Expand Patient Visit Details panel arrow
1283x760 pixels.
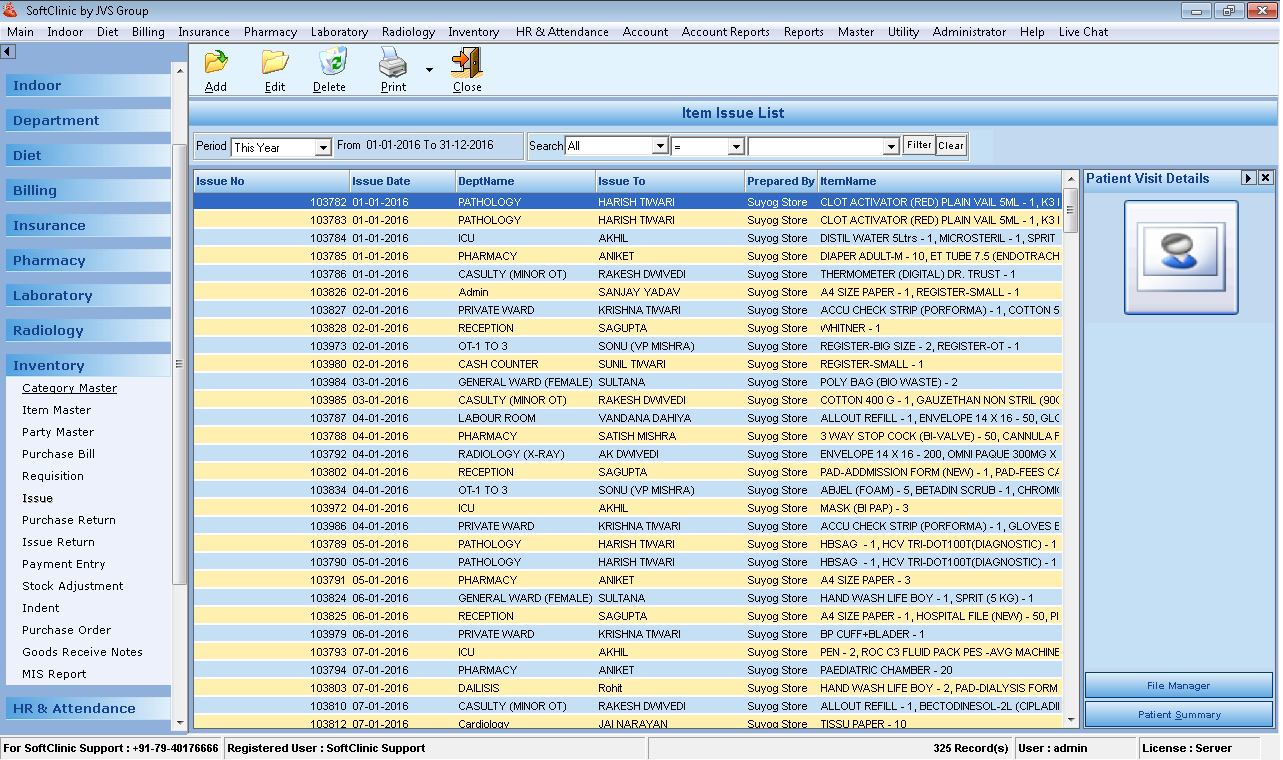coord(1248,178)
